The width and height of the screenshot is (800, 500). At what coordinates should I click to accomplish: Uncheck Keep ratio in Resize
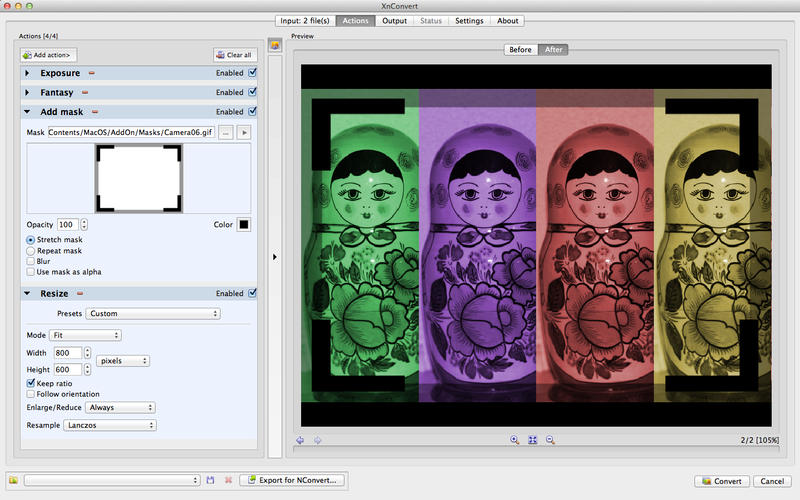click(x=30, y=383)
